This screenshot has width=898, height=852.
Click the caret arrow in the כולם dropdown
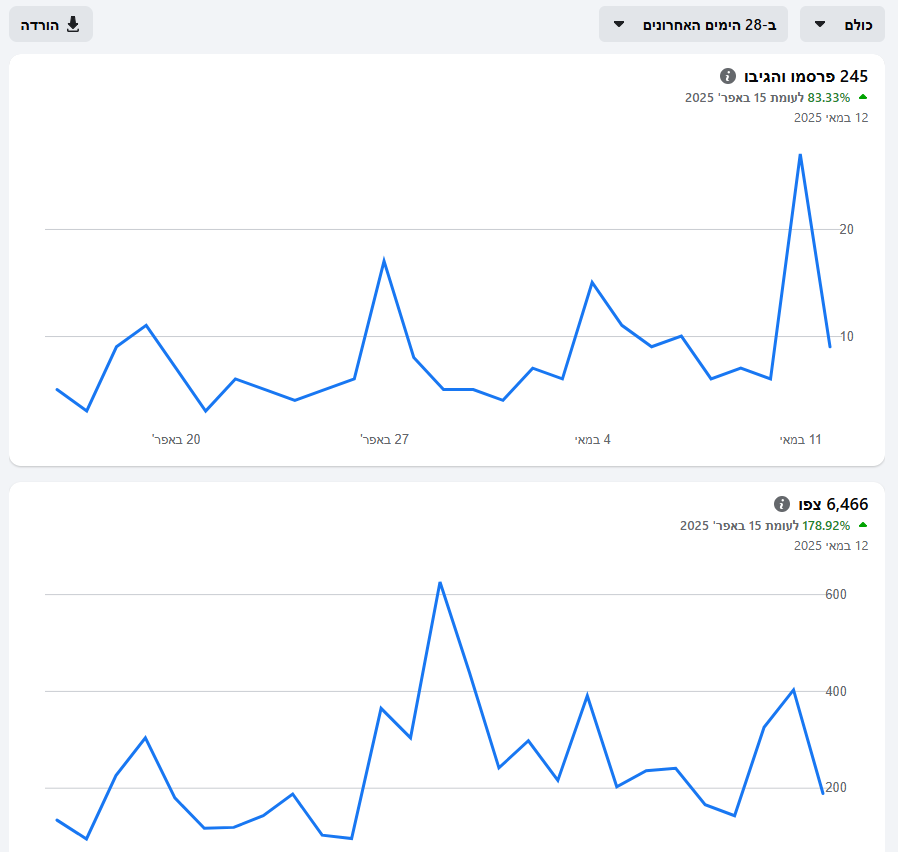pos(820,24)
